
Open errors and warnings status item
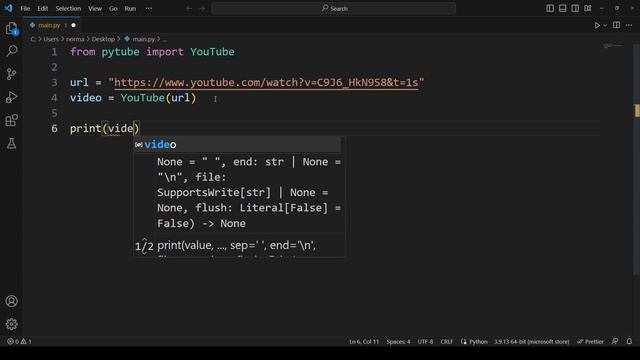[19, 342]
